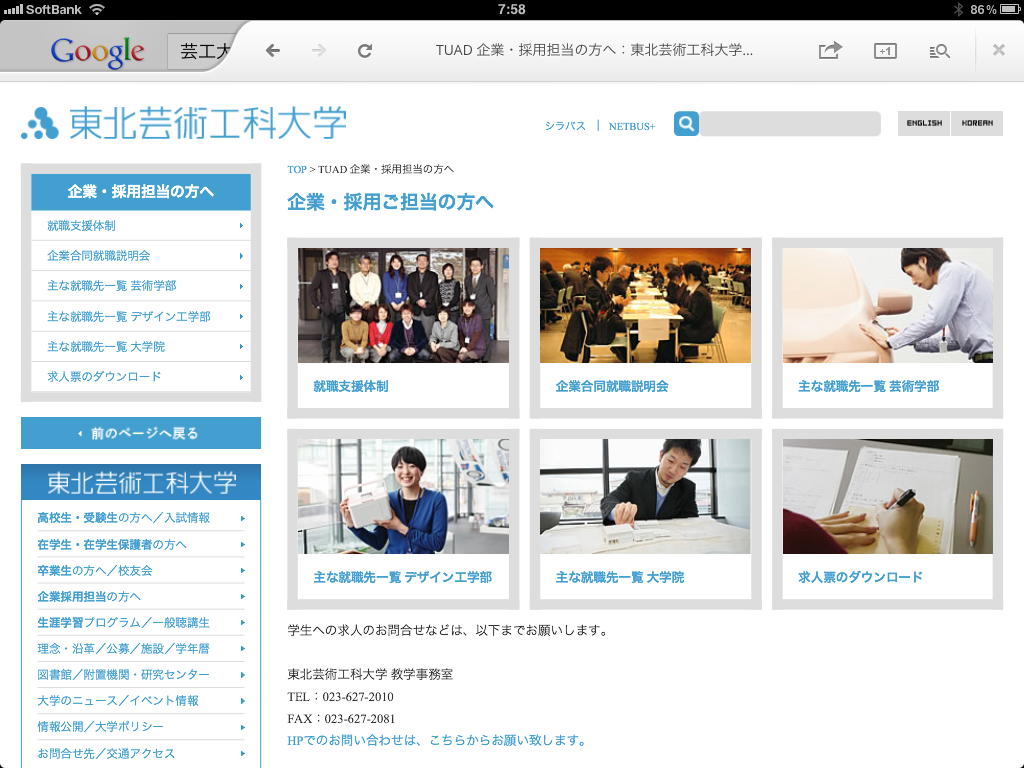This screenshot has width=1024, height=768.
Task: Open sidebar item 求人票のダウンロード
Action: (x=141, y=376)
